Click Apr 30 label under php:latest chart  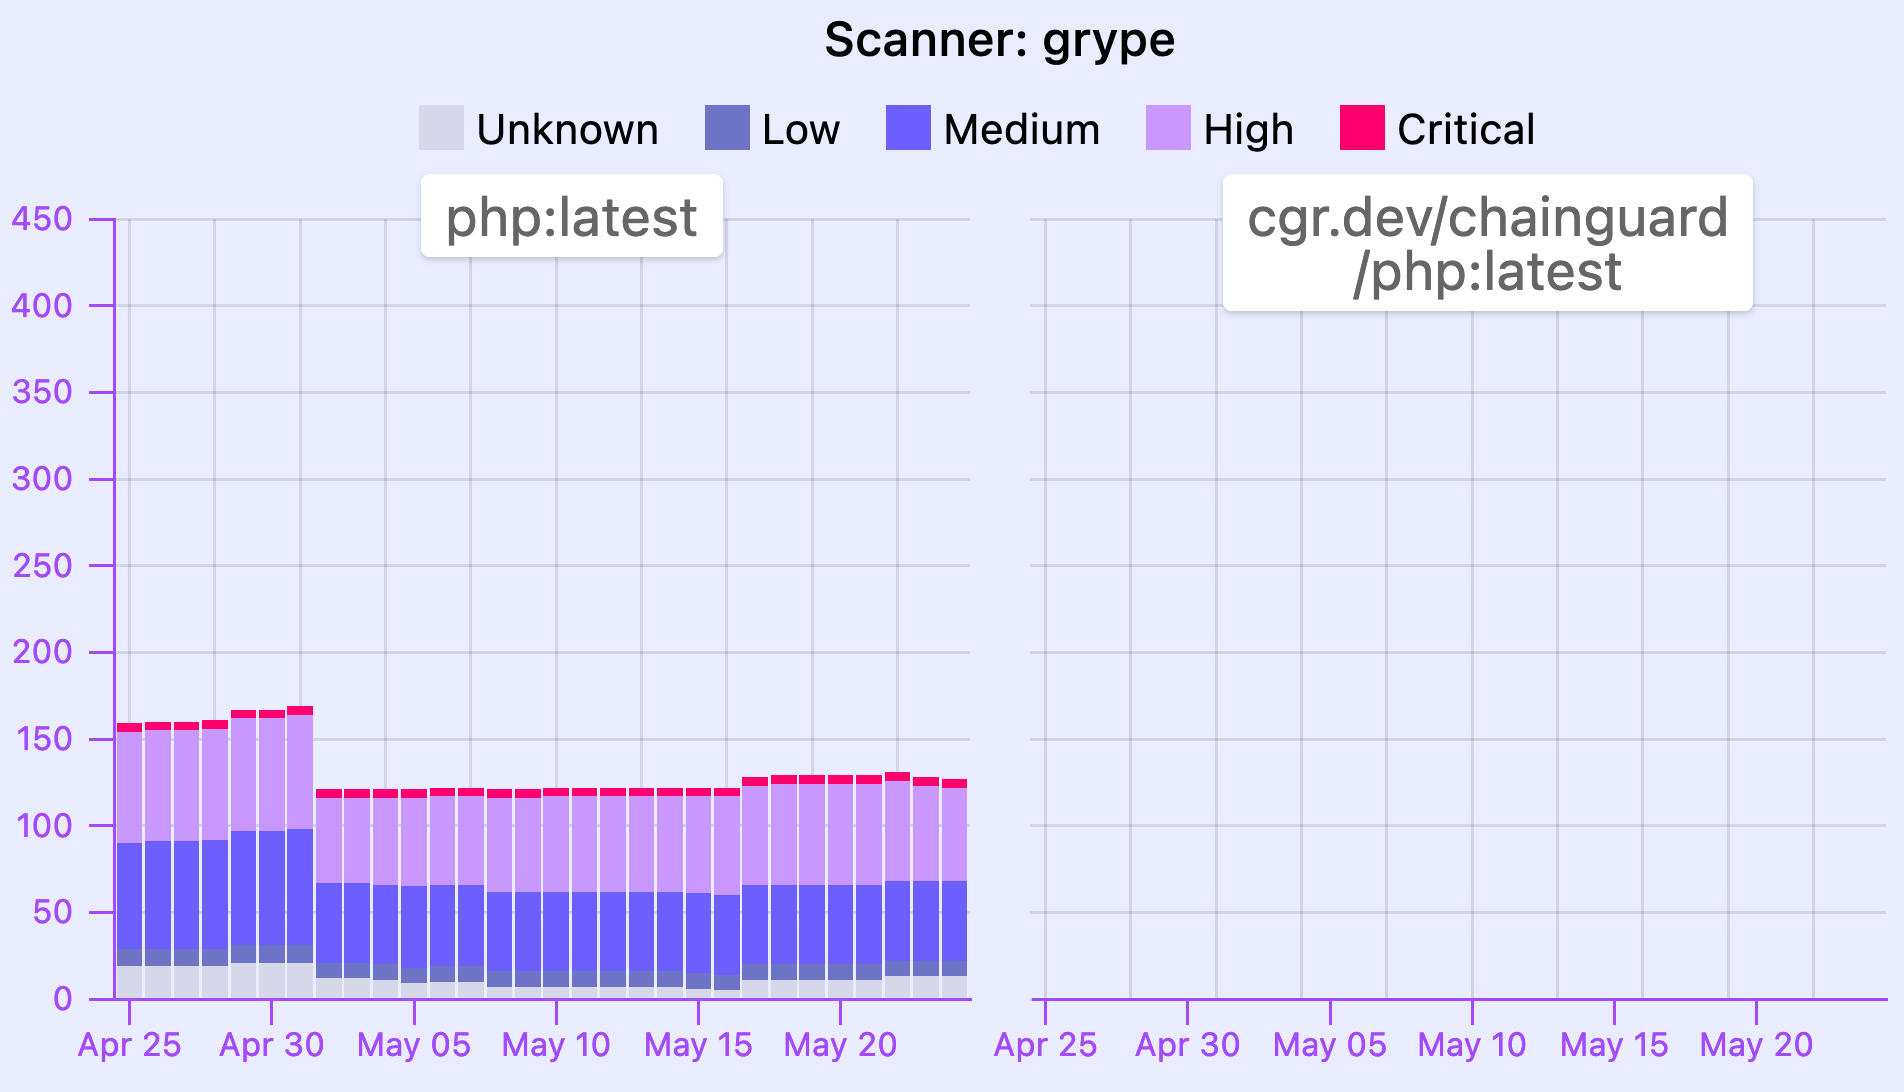click(x=271, y=1045)
